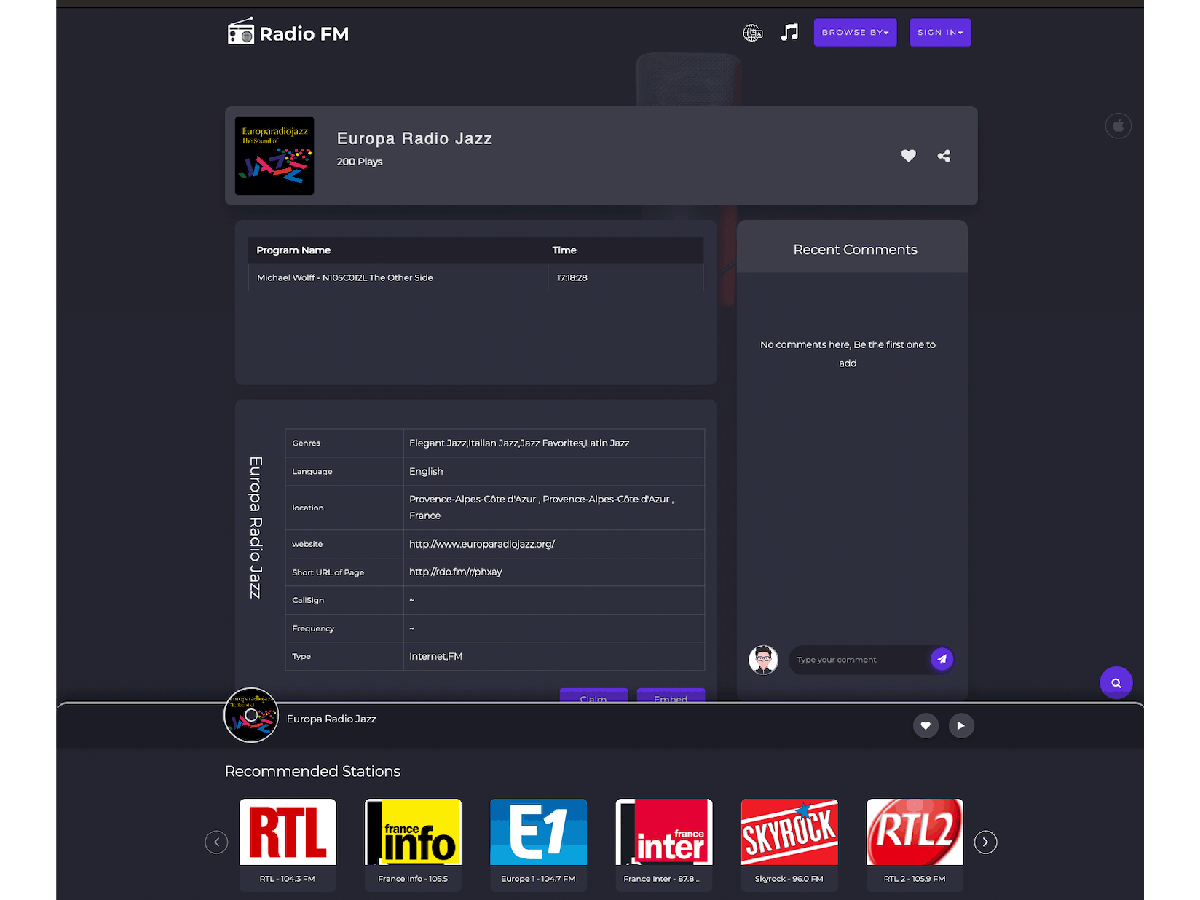Click the Recent Comments heading

click(855, 250)
